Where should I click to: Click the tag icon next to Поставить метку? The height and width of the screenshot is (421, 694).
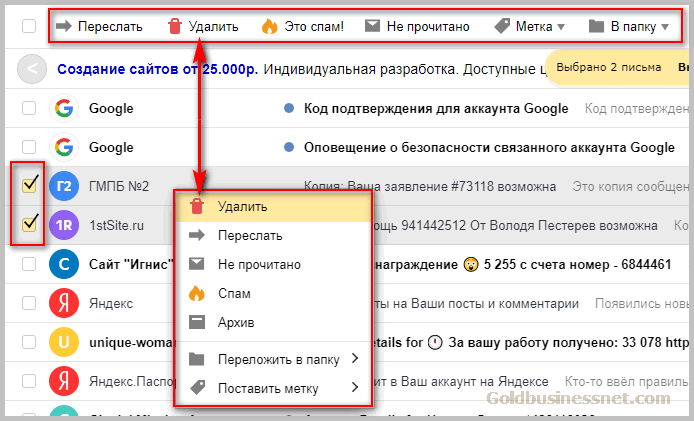pos(197,388)
